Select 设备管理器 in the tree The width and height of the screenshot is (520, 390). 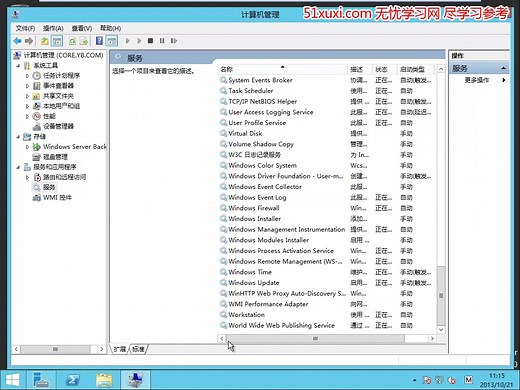[58, 126]
